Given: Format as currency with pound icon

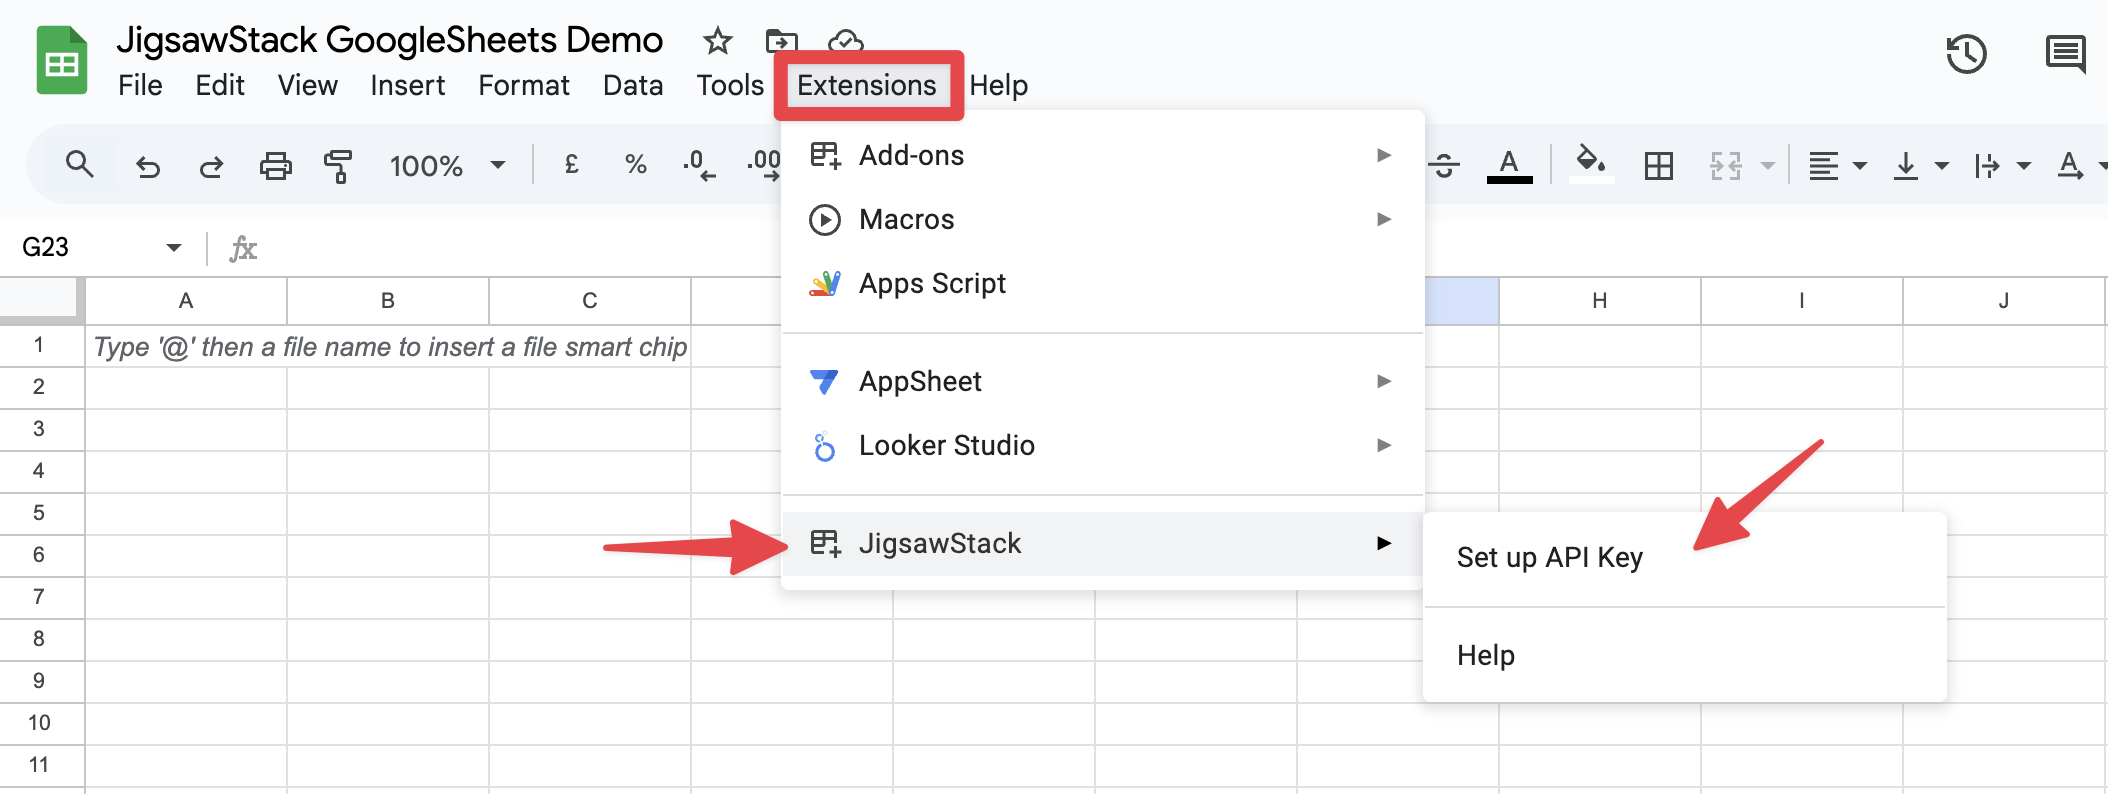Looking at the screenshot, I should click(572, 164).
